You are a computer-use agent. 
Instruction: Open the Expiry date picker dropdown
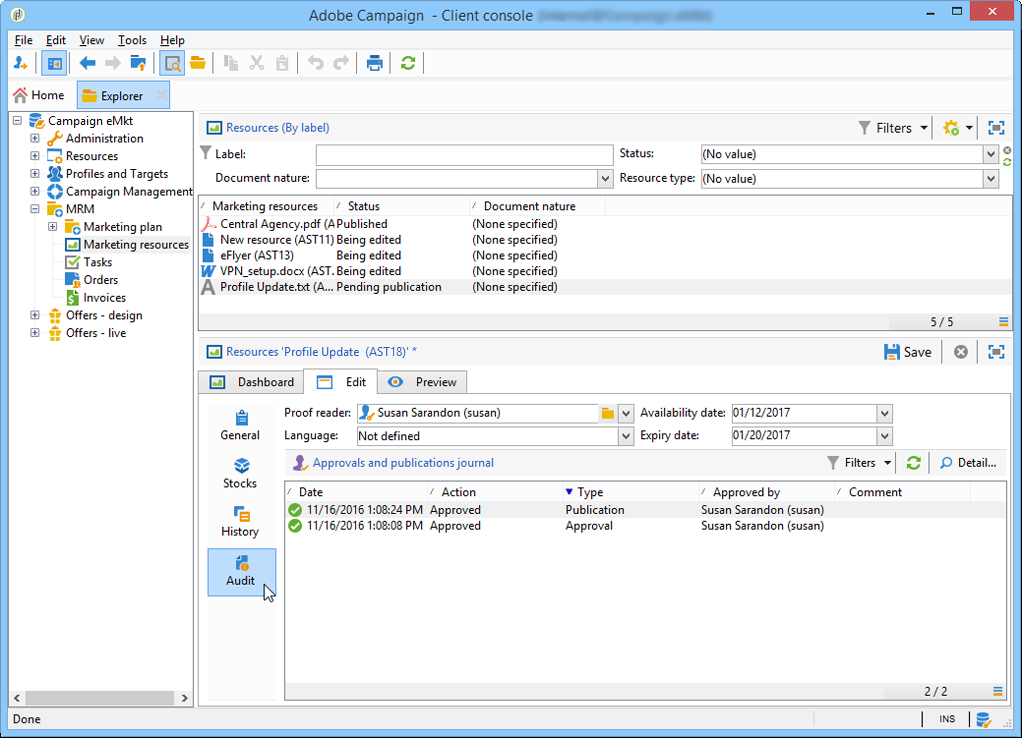[x=884, y=436]
